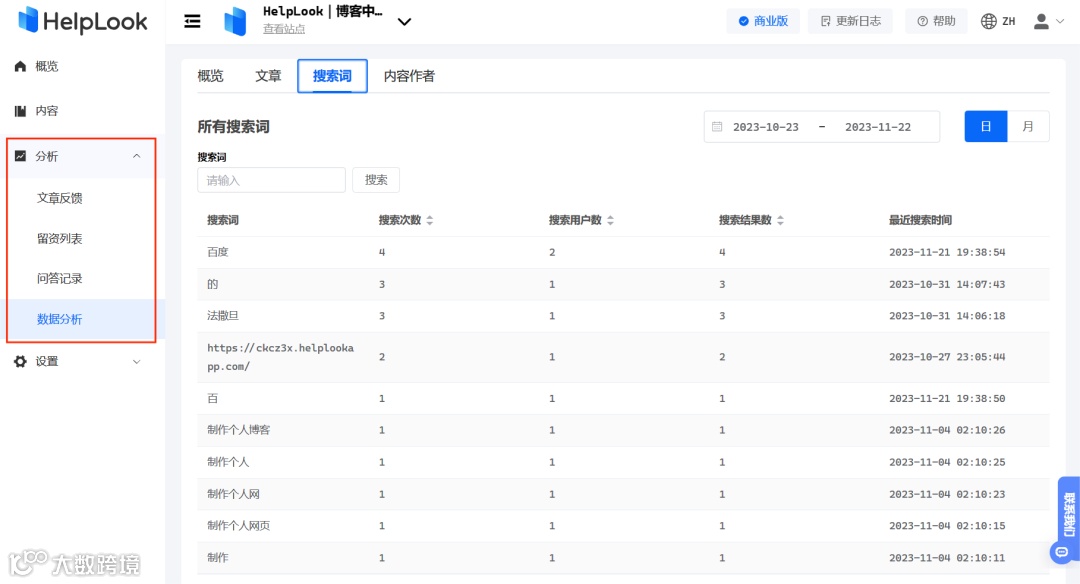This screenshot has width=1080, height=584.
Task: Switch to the 内容作者 tab
Action: [408, 75]
